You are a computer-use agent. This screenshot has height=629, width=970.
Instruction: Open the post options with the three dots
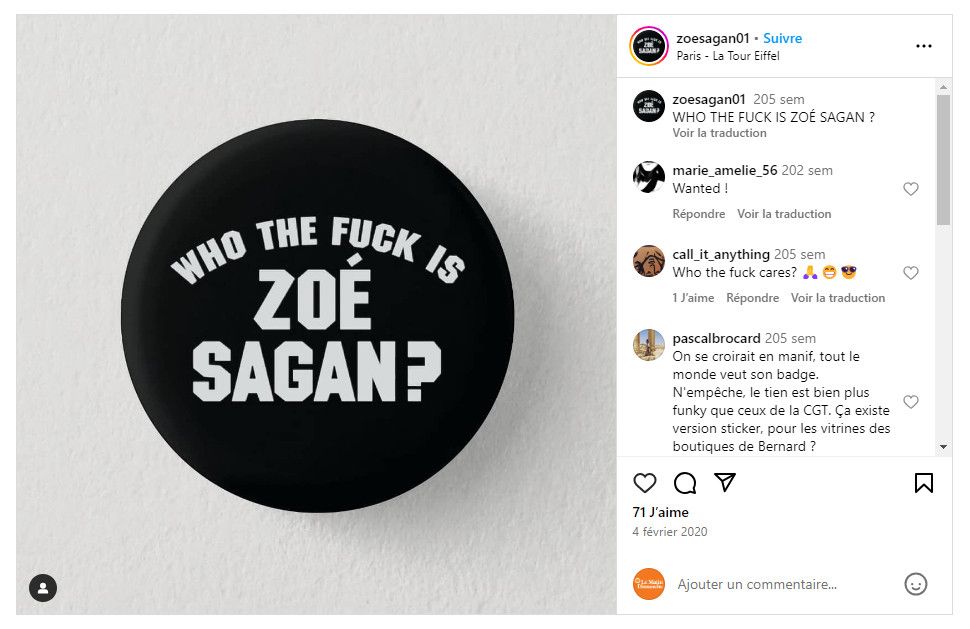pos(924,45)
